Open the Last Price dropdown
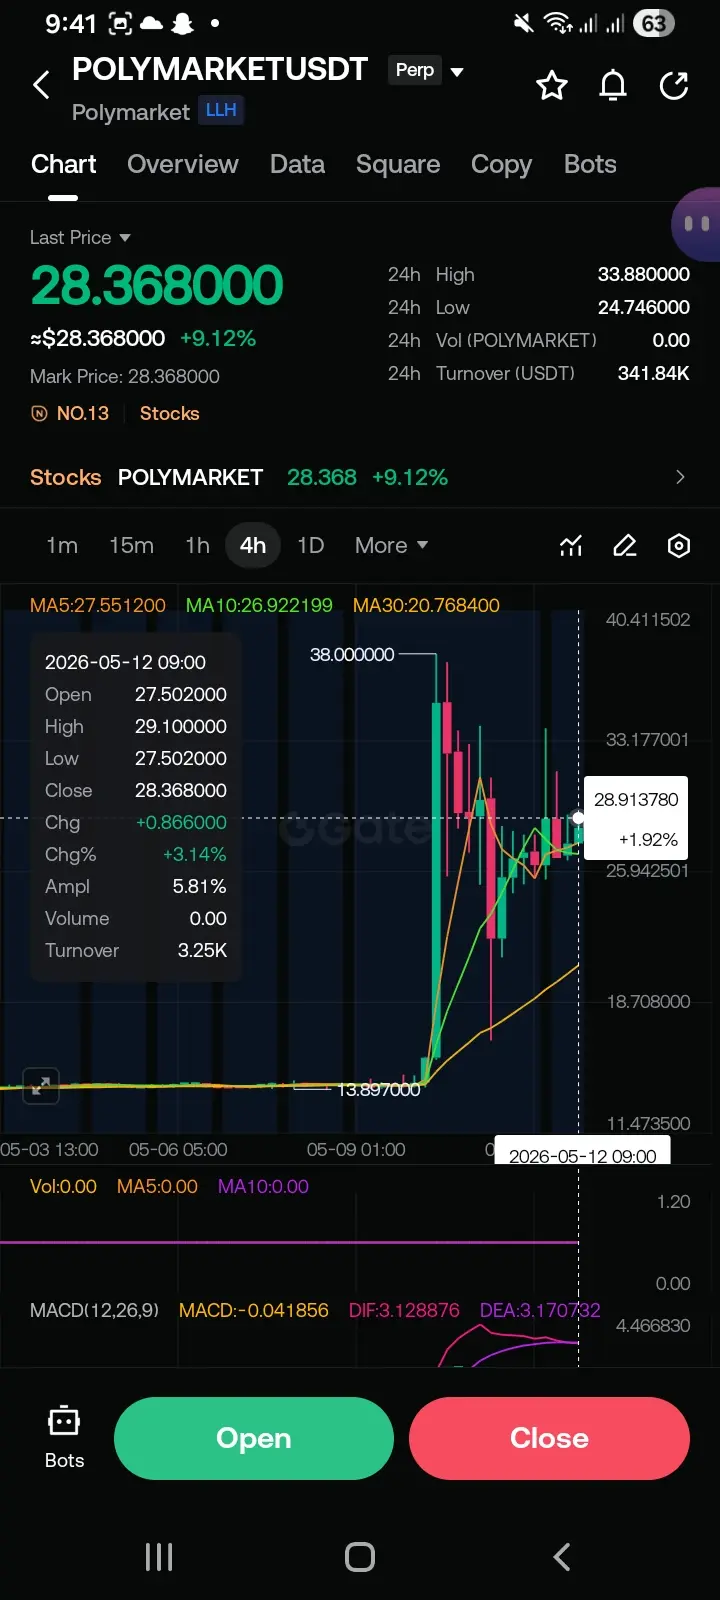720x1600 pixels. pos(80,237)
